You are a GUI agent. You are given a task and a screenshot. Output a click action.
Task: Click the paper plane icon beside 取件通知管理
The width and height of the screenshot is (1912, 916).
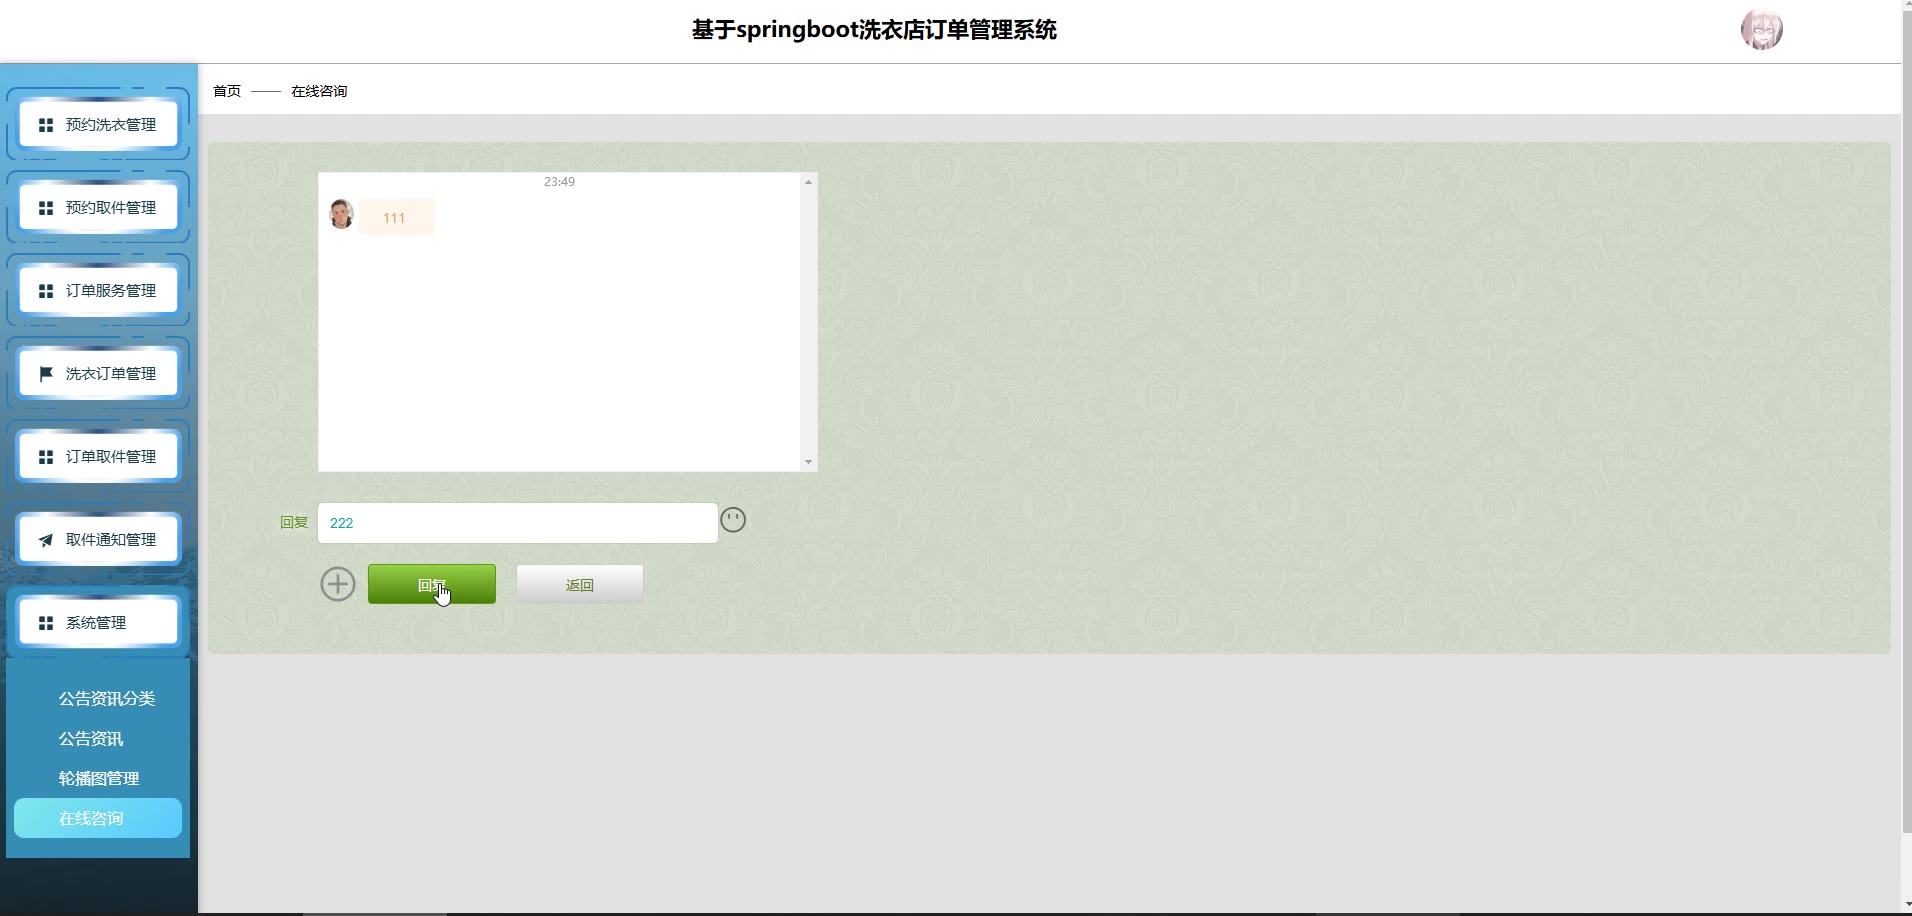46,540
